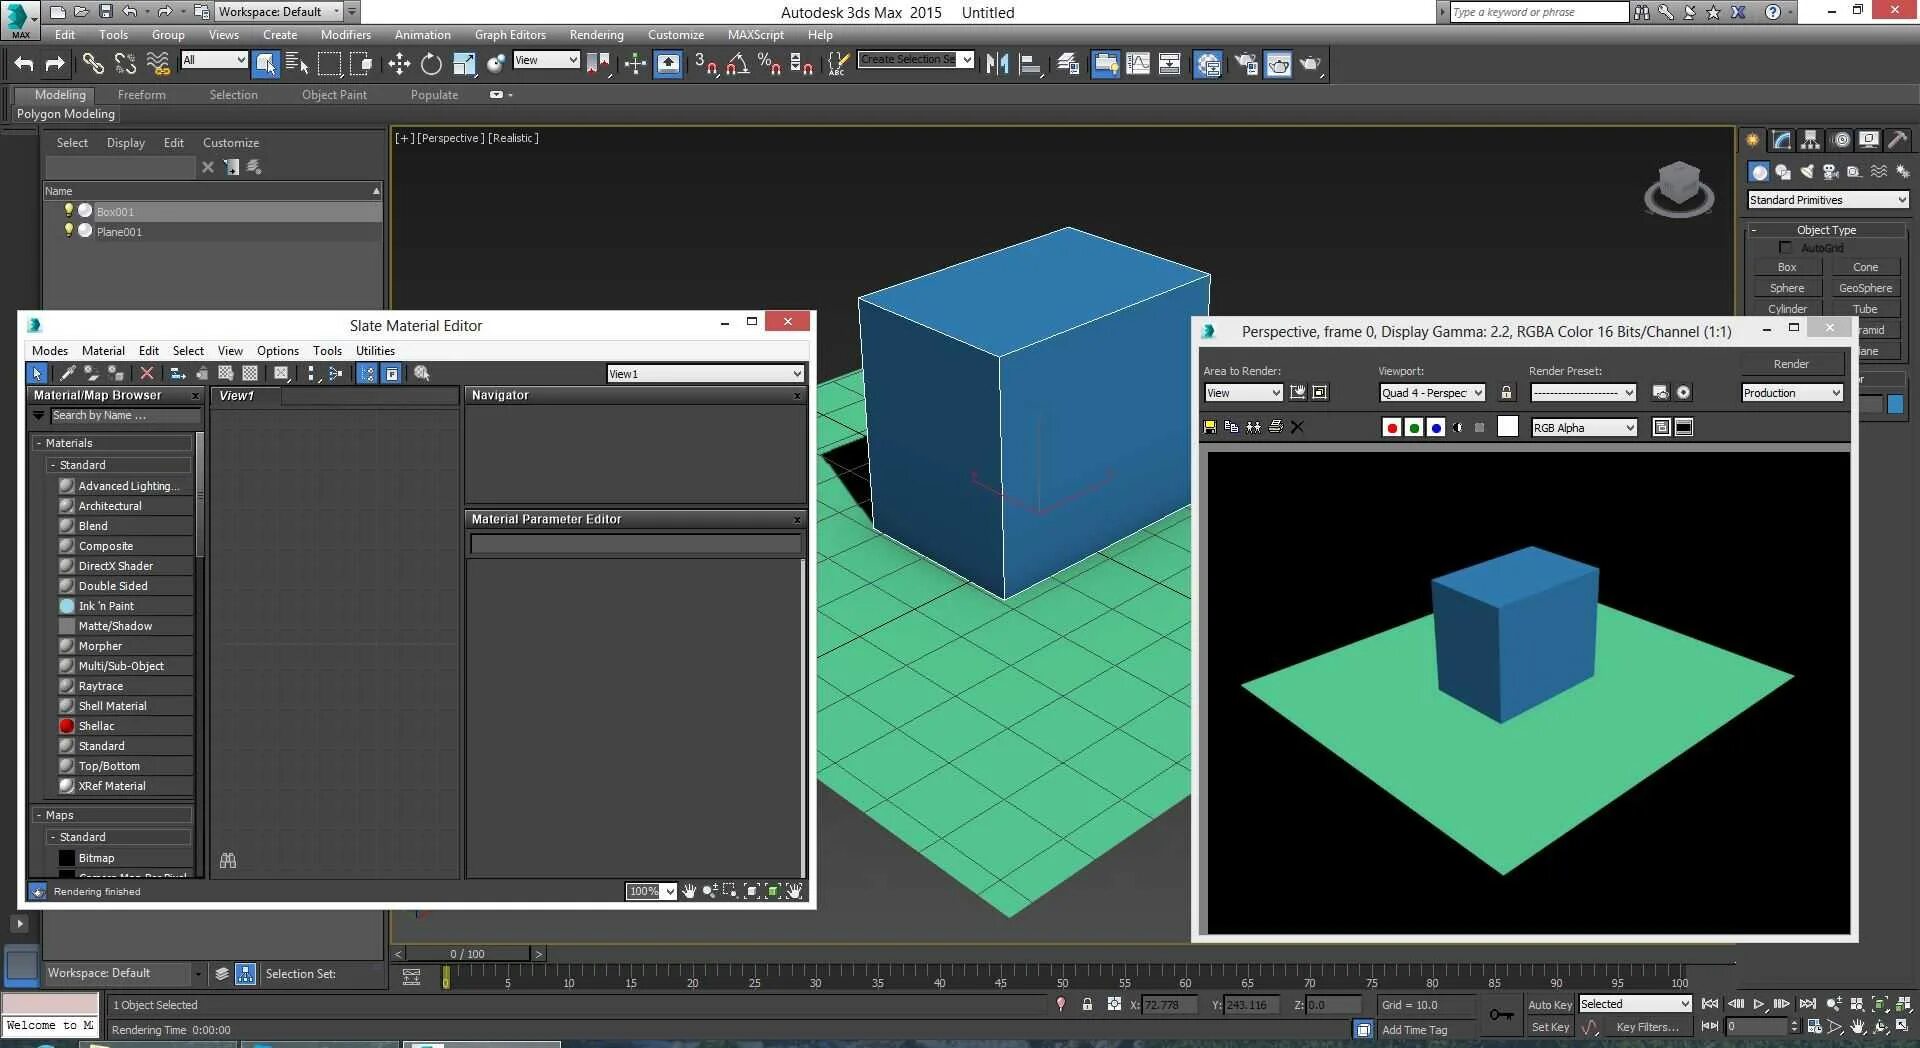Toggle the Angle Snap tool

pyautogui.click(x=738, y=64)
